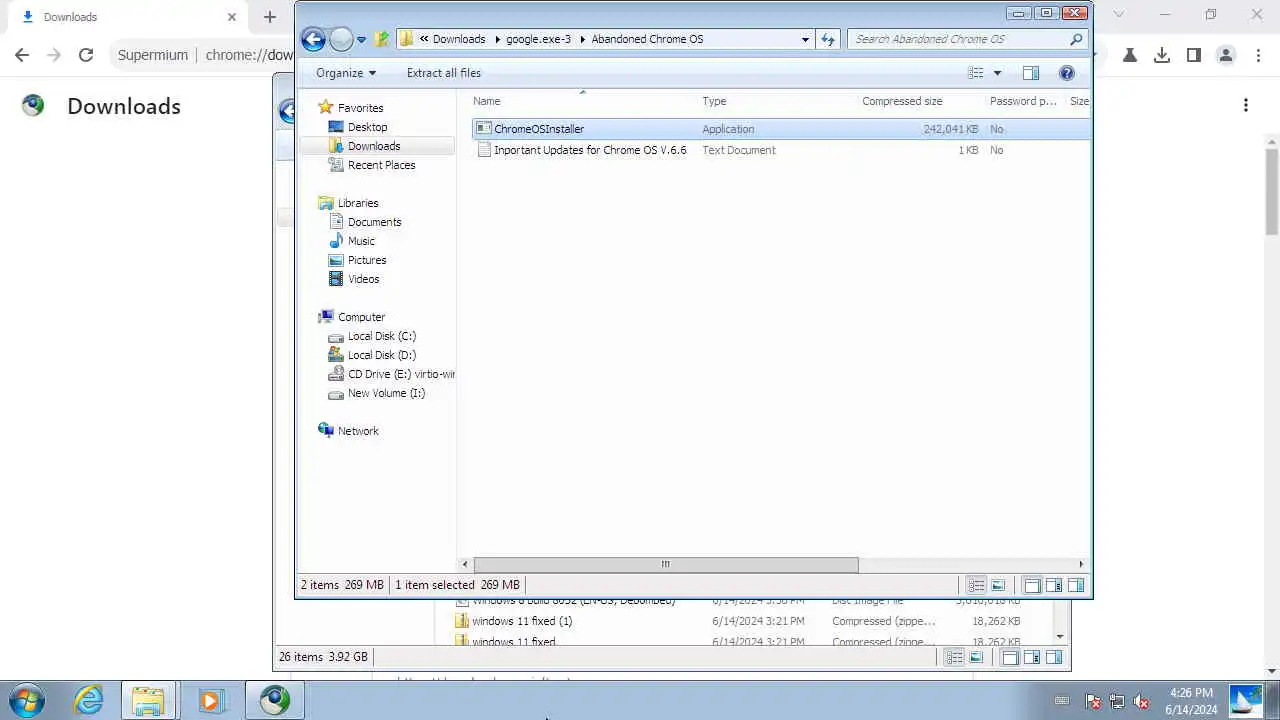Launch Internet Explorer from the taskbar
This screenshot has height=720, width=1280.
(89, 700)
